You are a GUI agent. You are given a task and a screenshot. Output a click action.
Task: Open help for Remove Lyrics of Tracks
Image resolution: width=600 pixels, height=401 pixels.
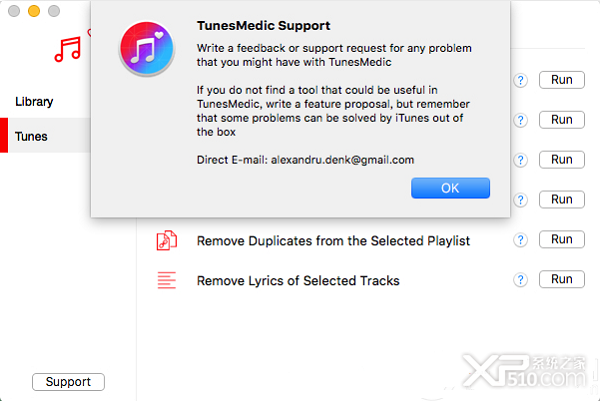pos(520,280)
